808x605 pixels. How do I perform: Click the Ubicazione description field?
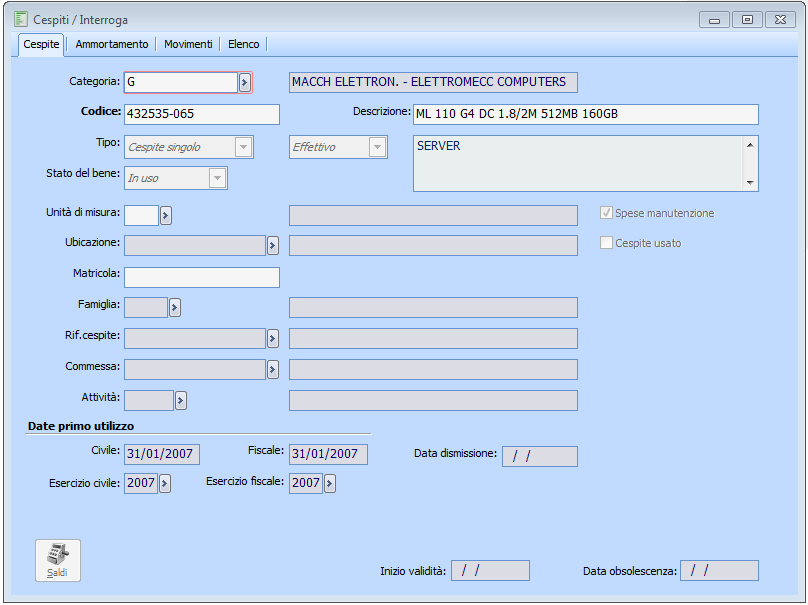pos(433,246)
